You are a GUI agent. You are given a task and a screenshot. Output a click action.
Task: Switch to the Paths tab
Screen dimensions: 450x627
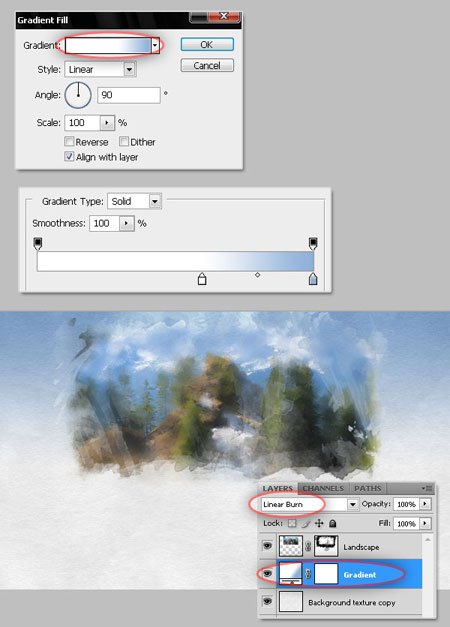pos(367,488)
